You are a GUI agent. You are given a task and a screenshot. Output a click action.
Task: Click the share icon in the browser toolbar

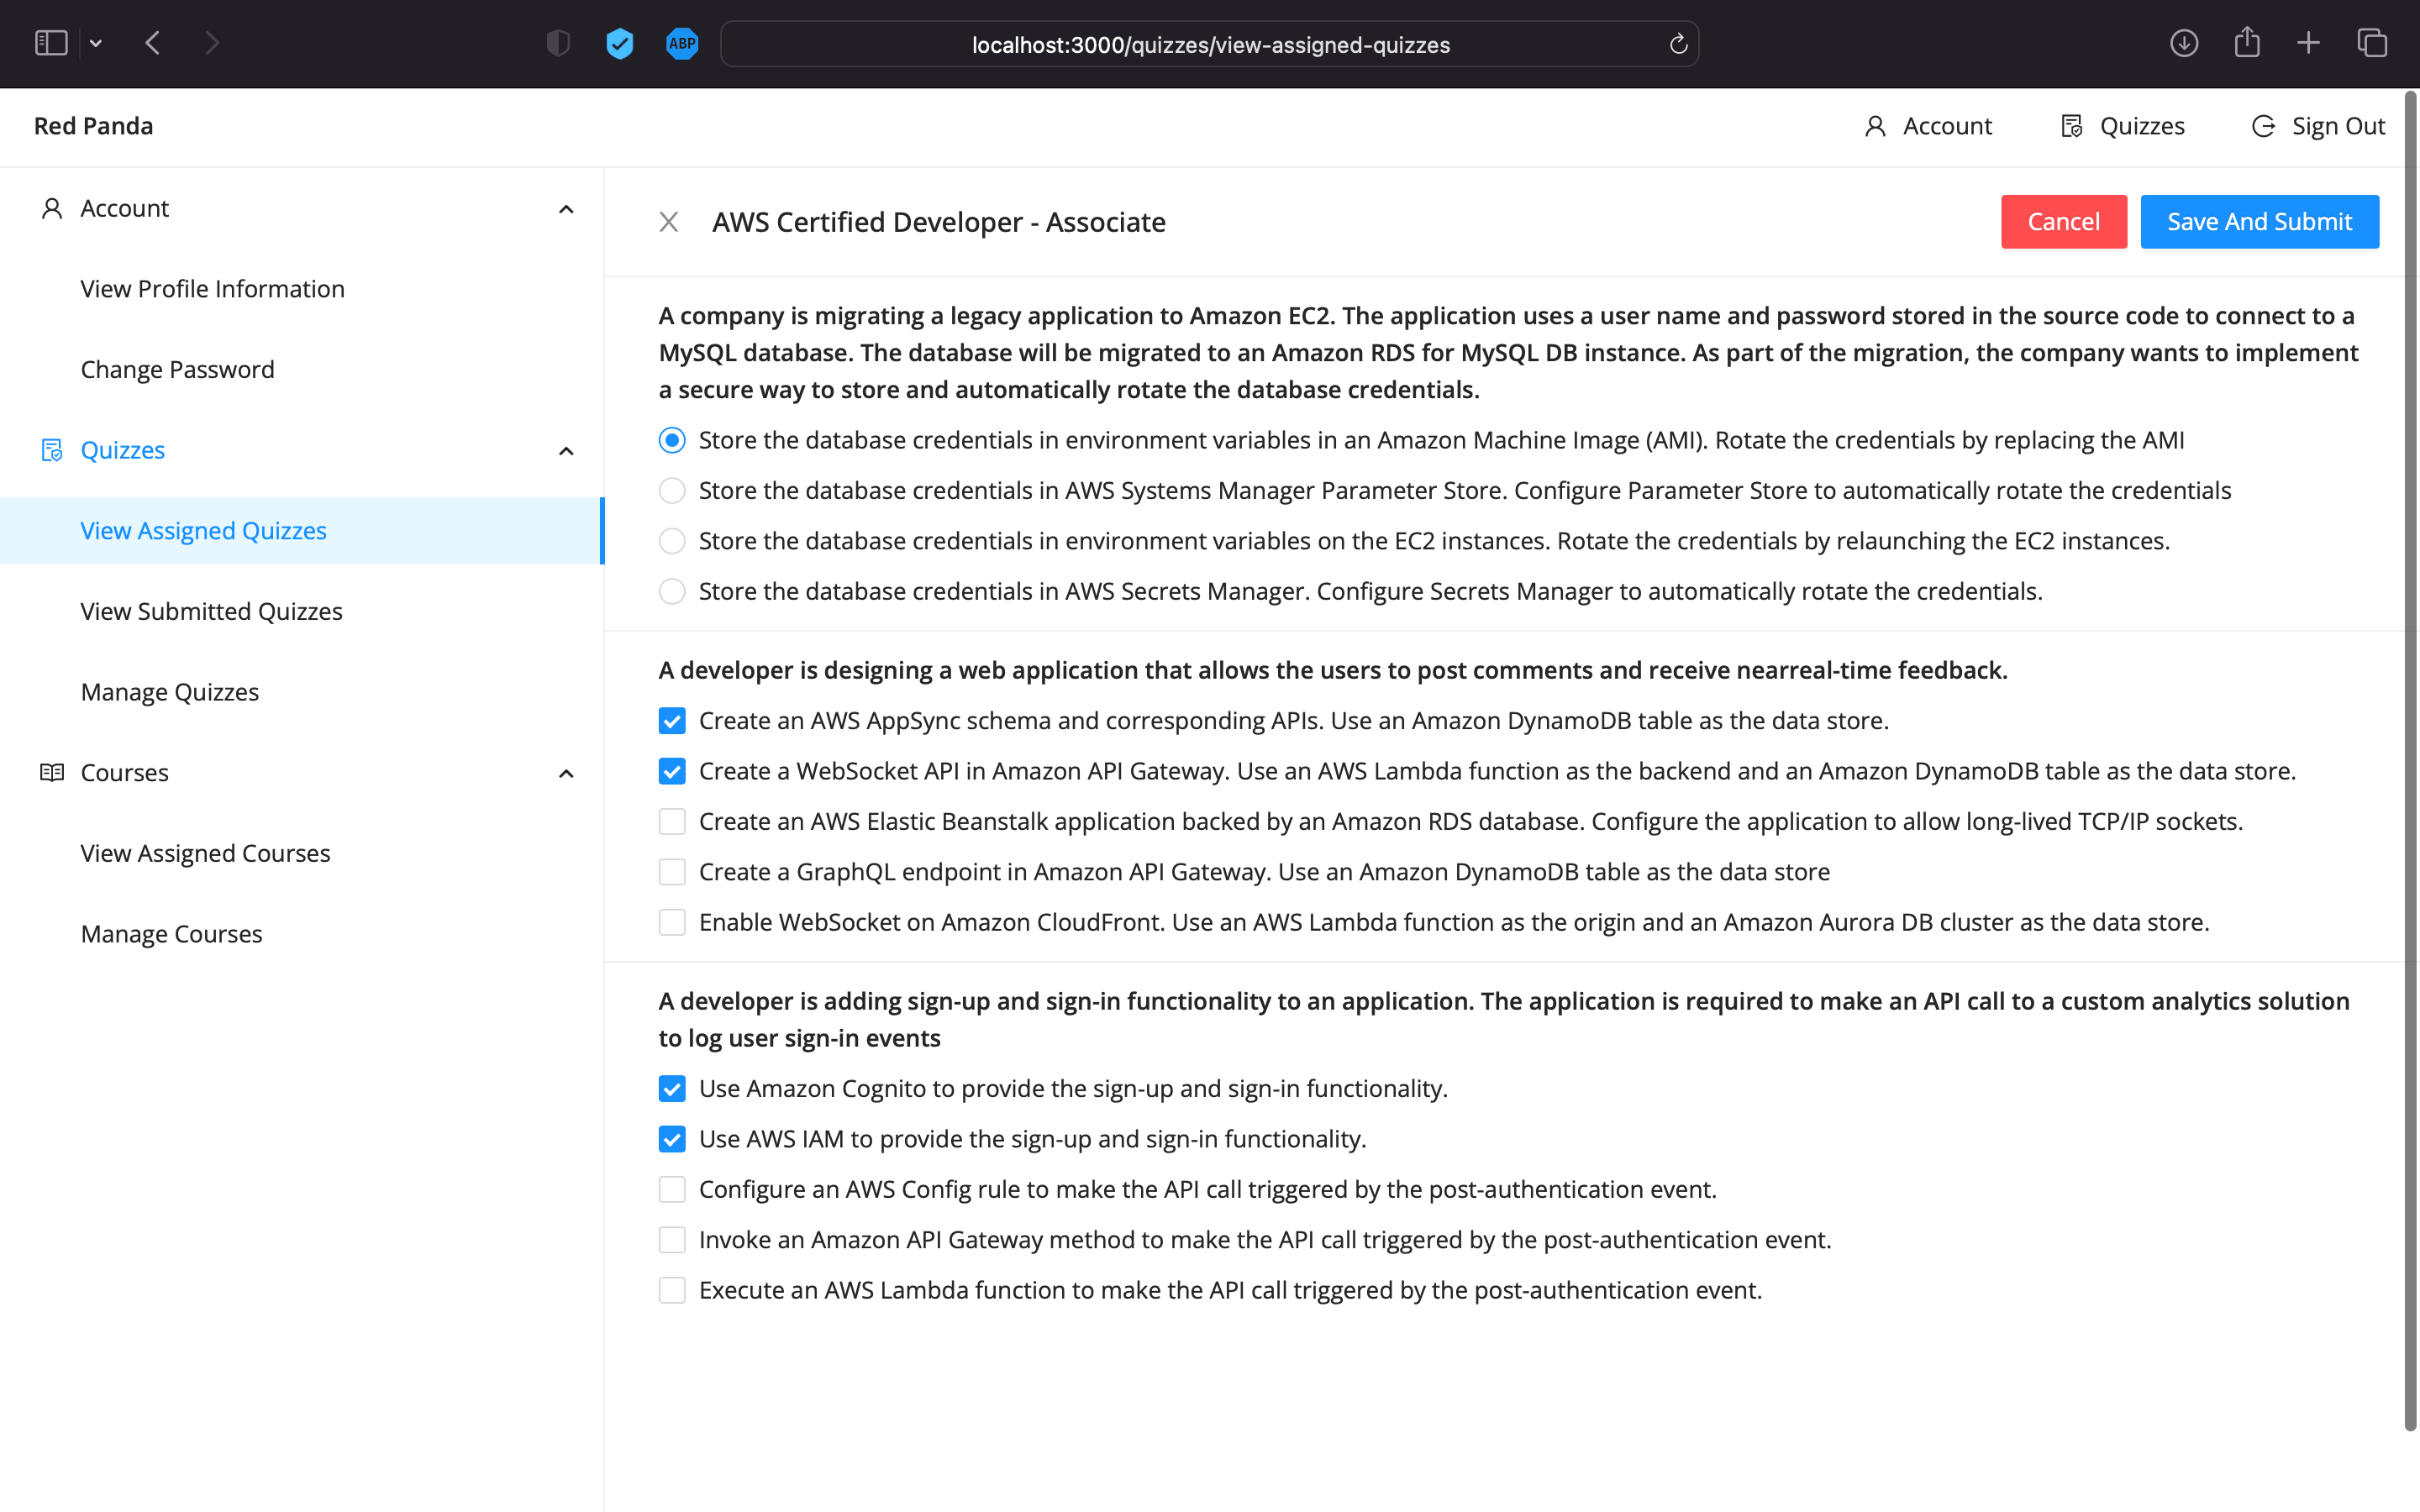(x=2248, y=42)
